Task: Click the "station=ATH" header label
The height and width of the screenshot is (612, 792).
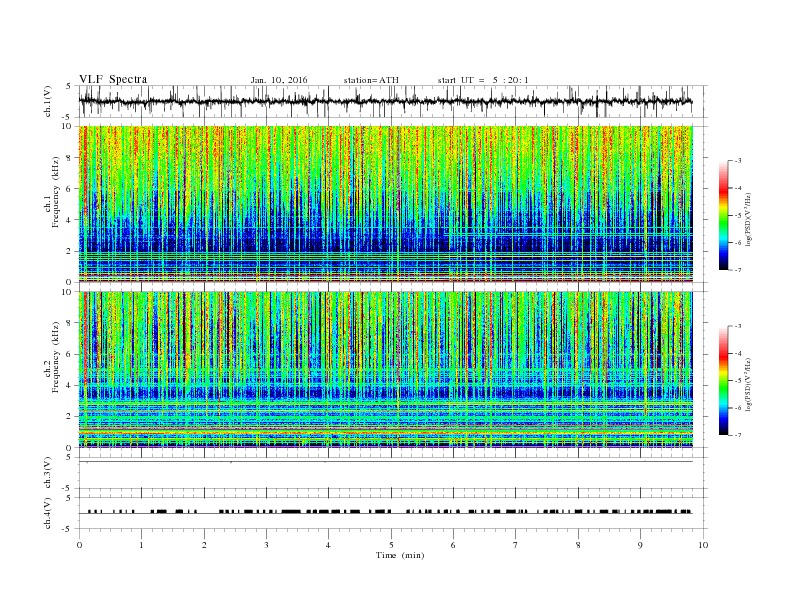Action: click(x=371, y=80)
